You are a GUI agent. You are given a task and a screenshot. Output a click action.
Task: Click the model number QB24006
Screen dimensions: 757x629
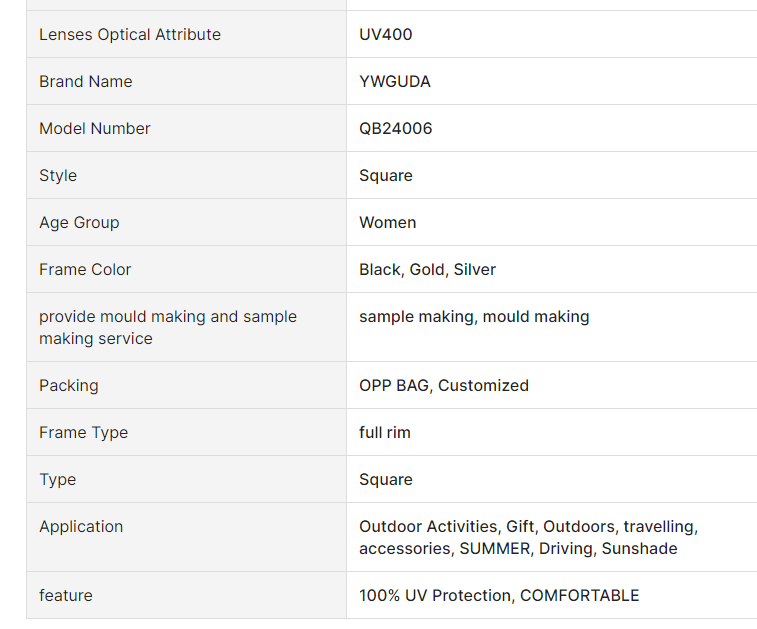396,129
